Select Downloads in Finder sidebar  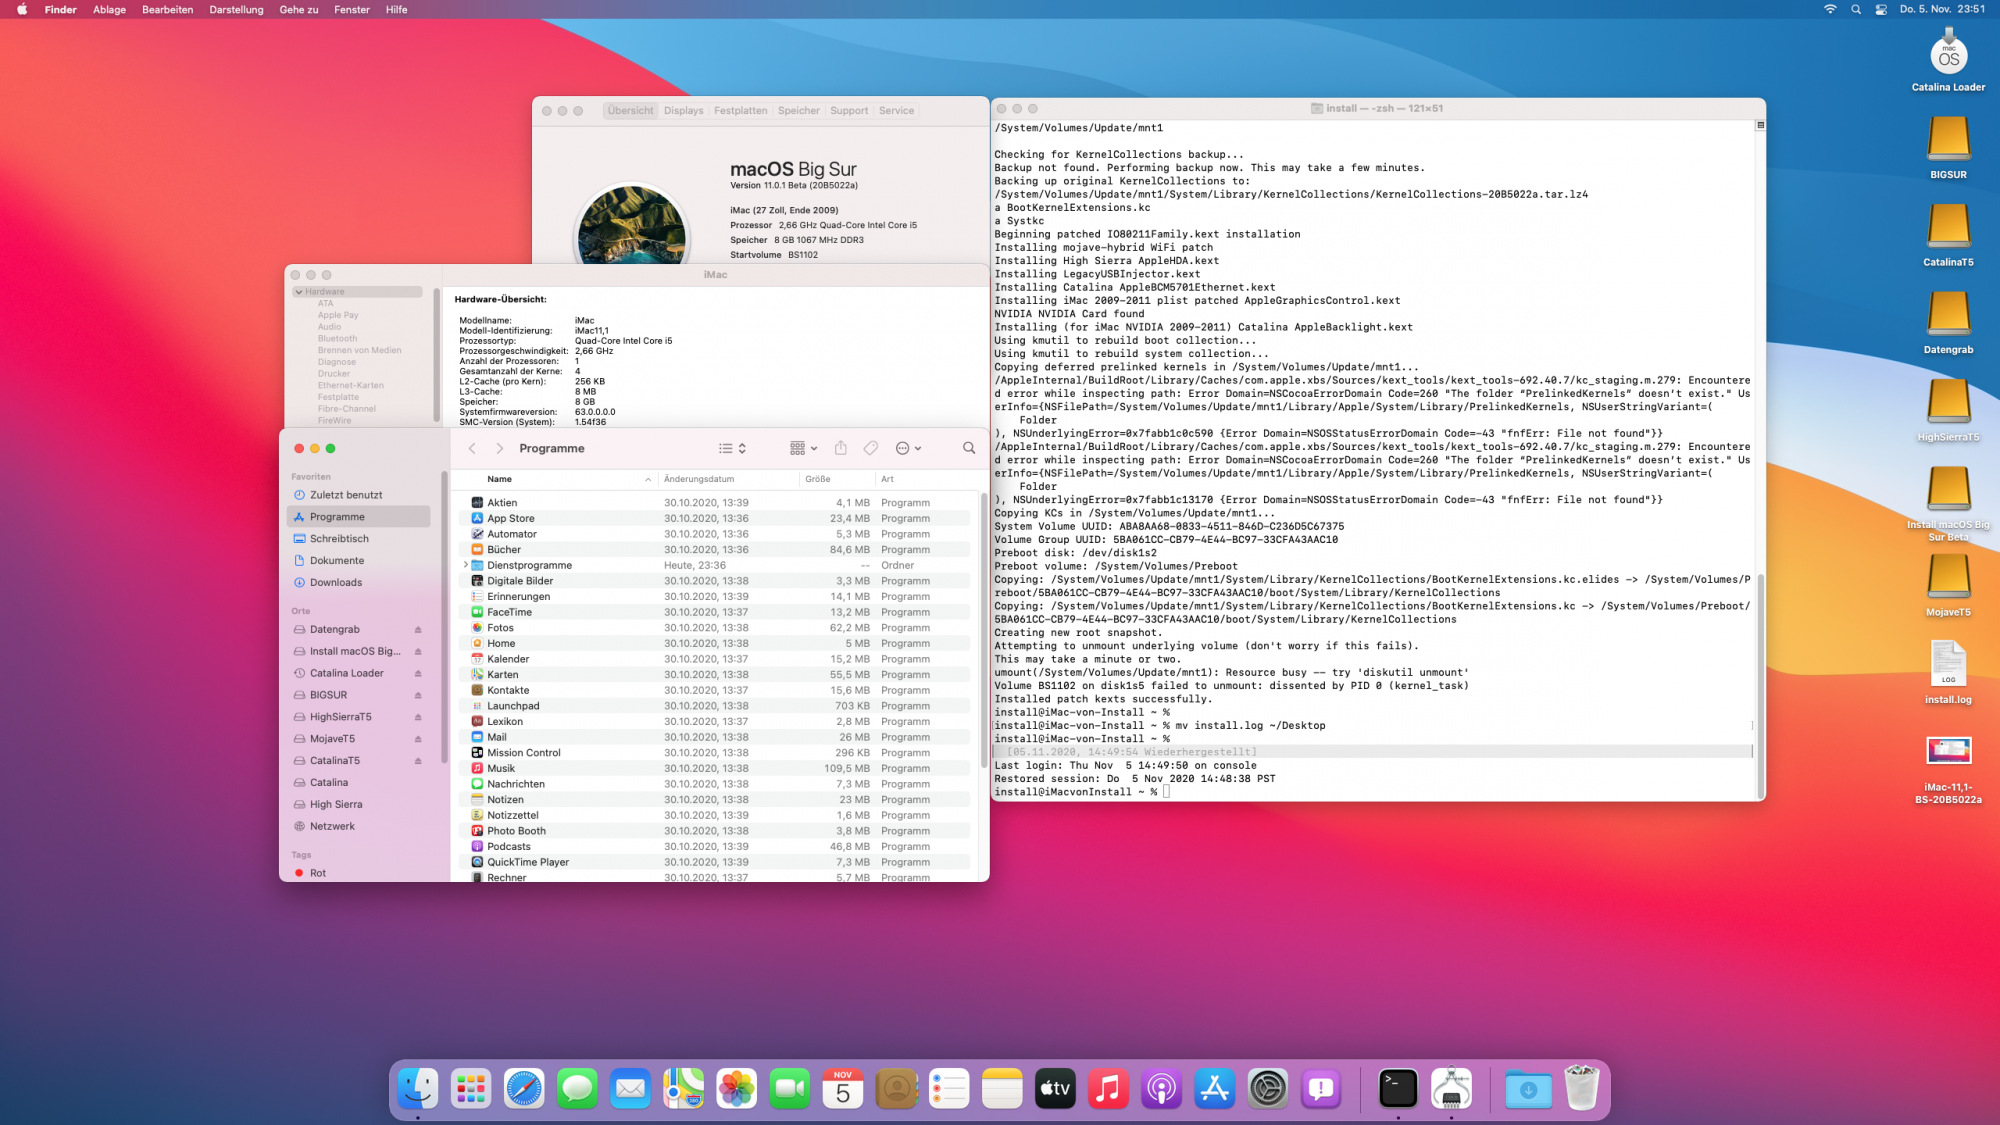pos(335,582)
